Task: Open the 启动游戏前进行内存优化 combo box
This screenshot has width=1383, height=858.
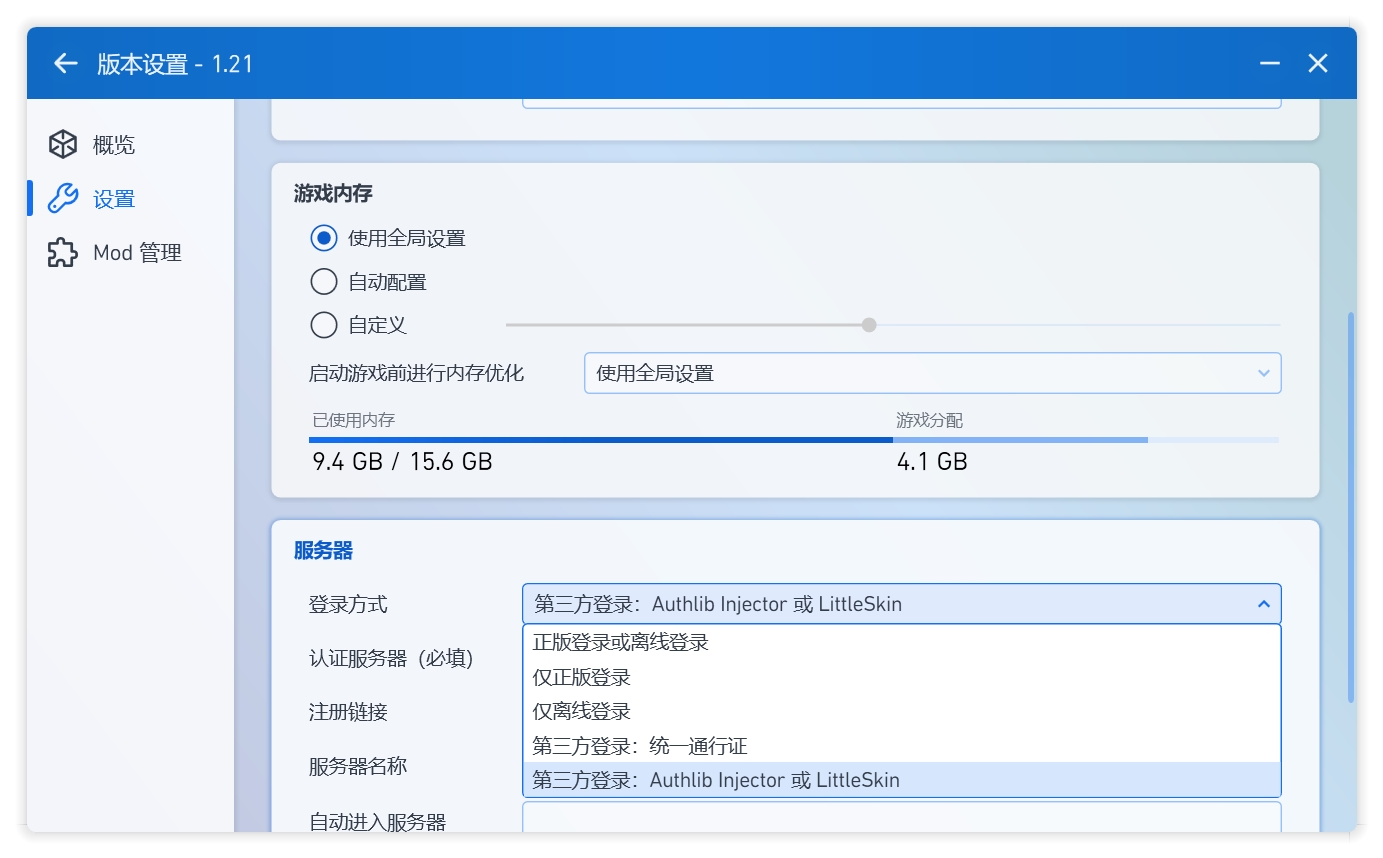Action: click(930, 372)
